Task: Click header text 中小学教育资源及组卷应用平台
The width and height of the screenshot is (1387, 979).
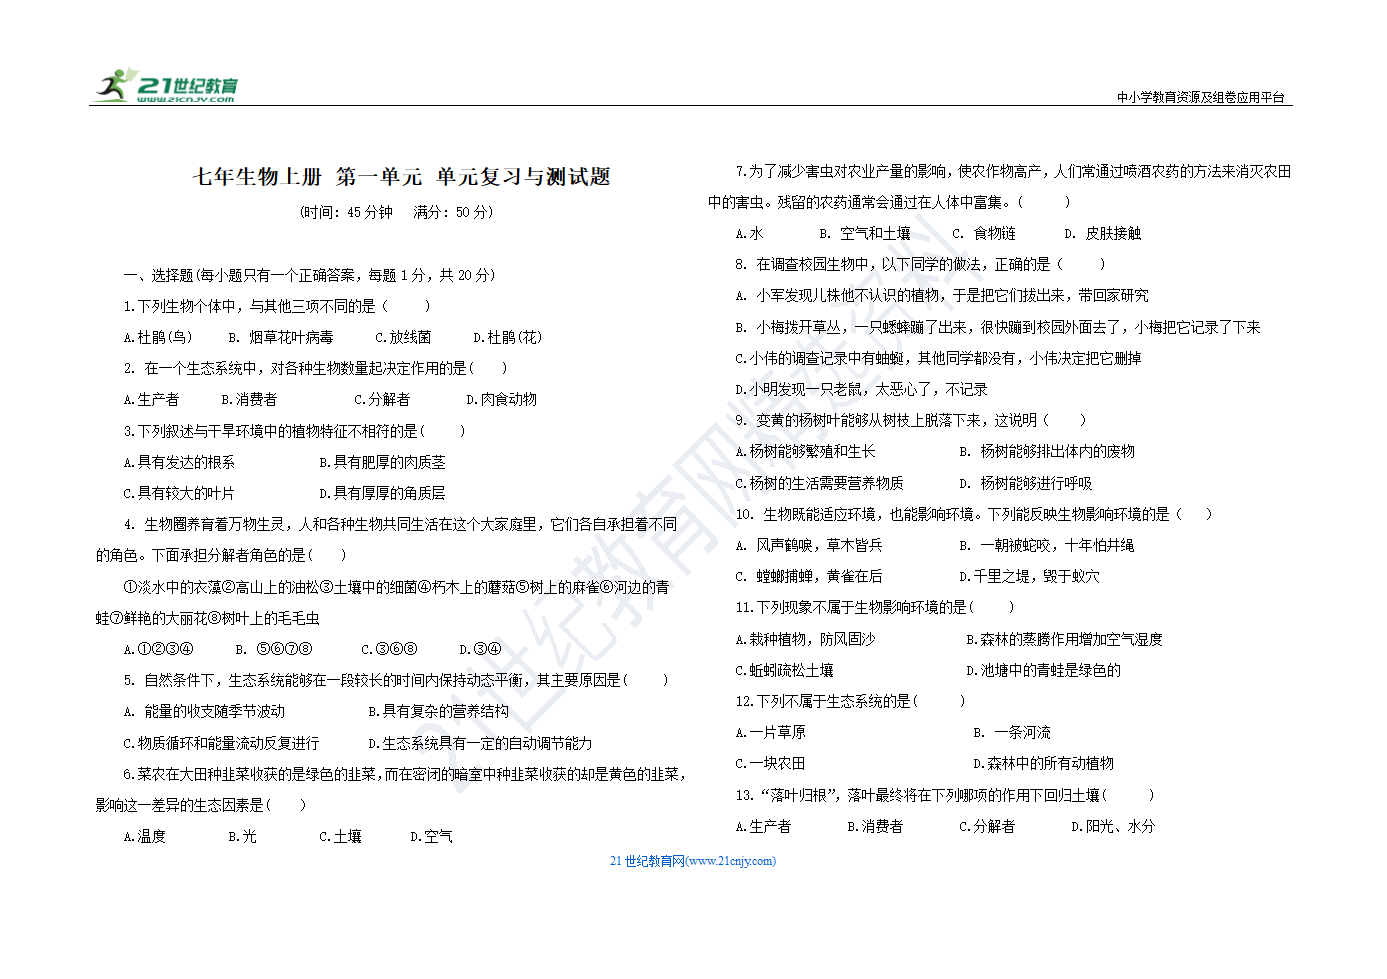Action: coord(1200,97)
